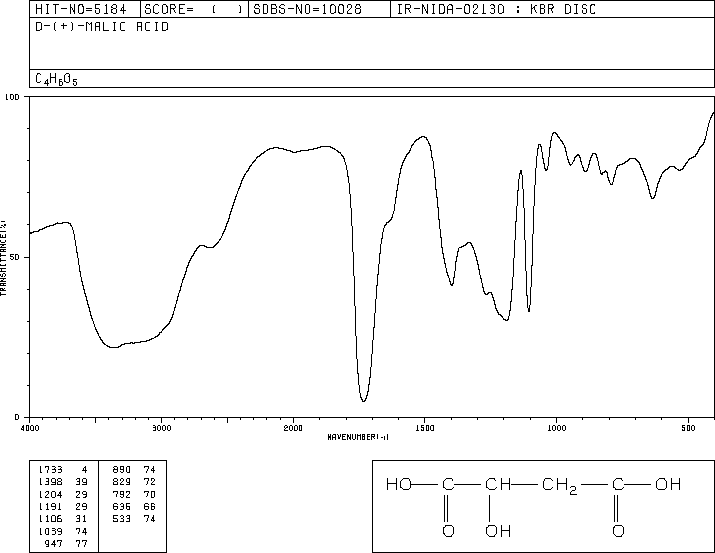Click the OH at the structure's right end
715x553 pixels.
[668, 484]
